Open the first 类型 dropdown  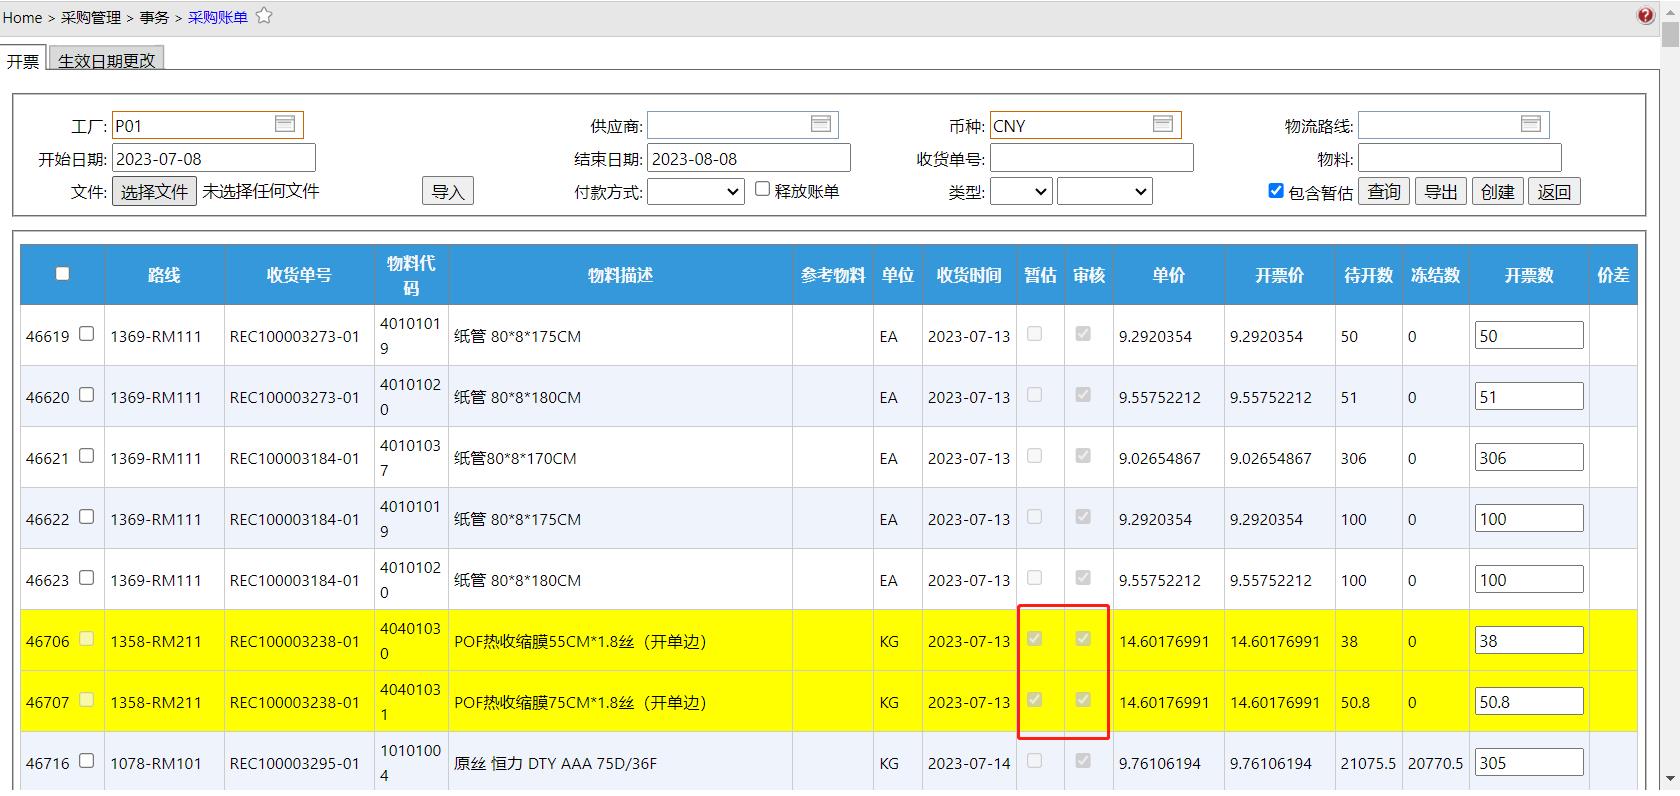[1021, 191]
